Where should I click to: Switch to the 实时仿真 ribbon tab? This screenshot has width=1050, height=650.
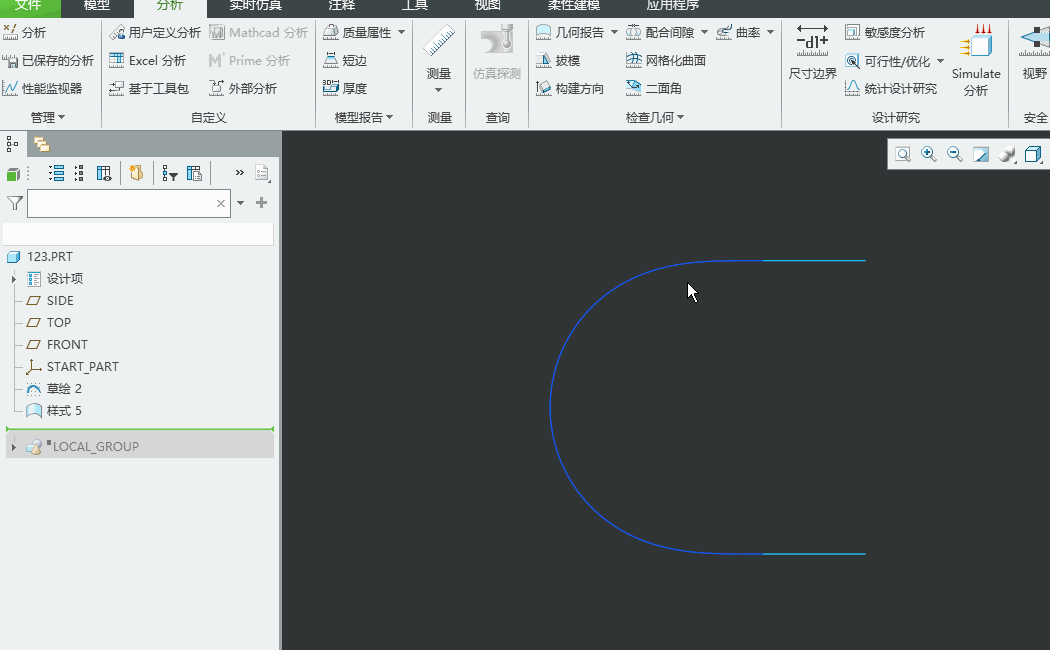coord(255,5)
